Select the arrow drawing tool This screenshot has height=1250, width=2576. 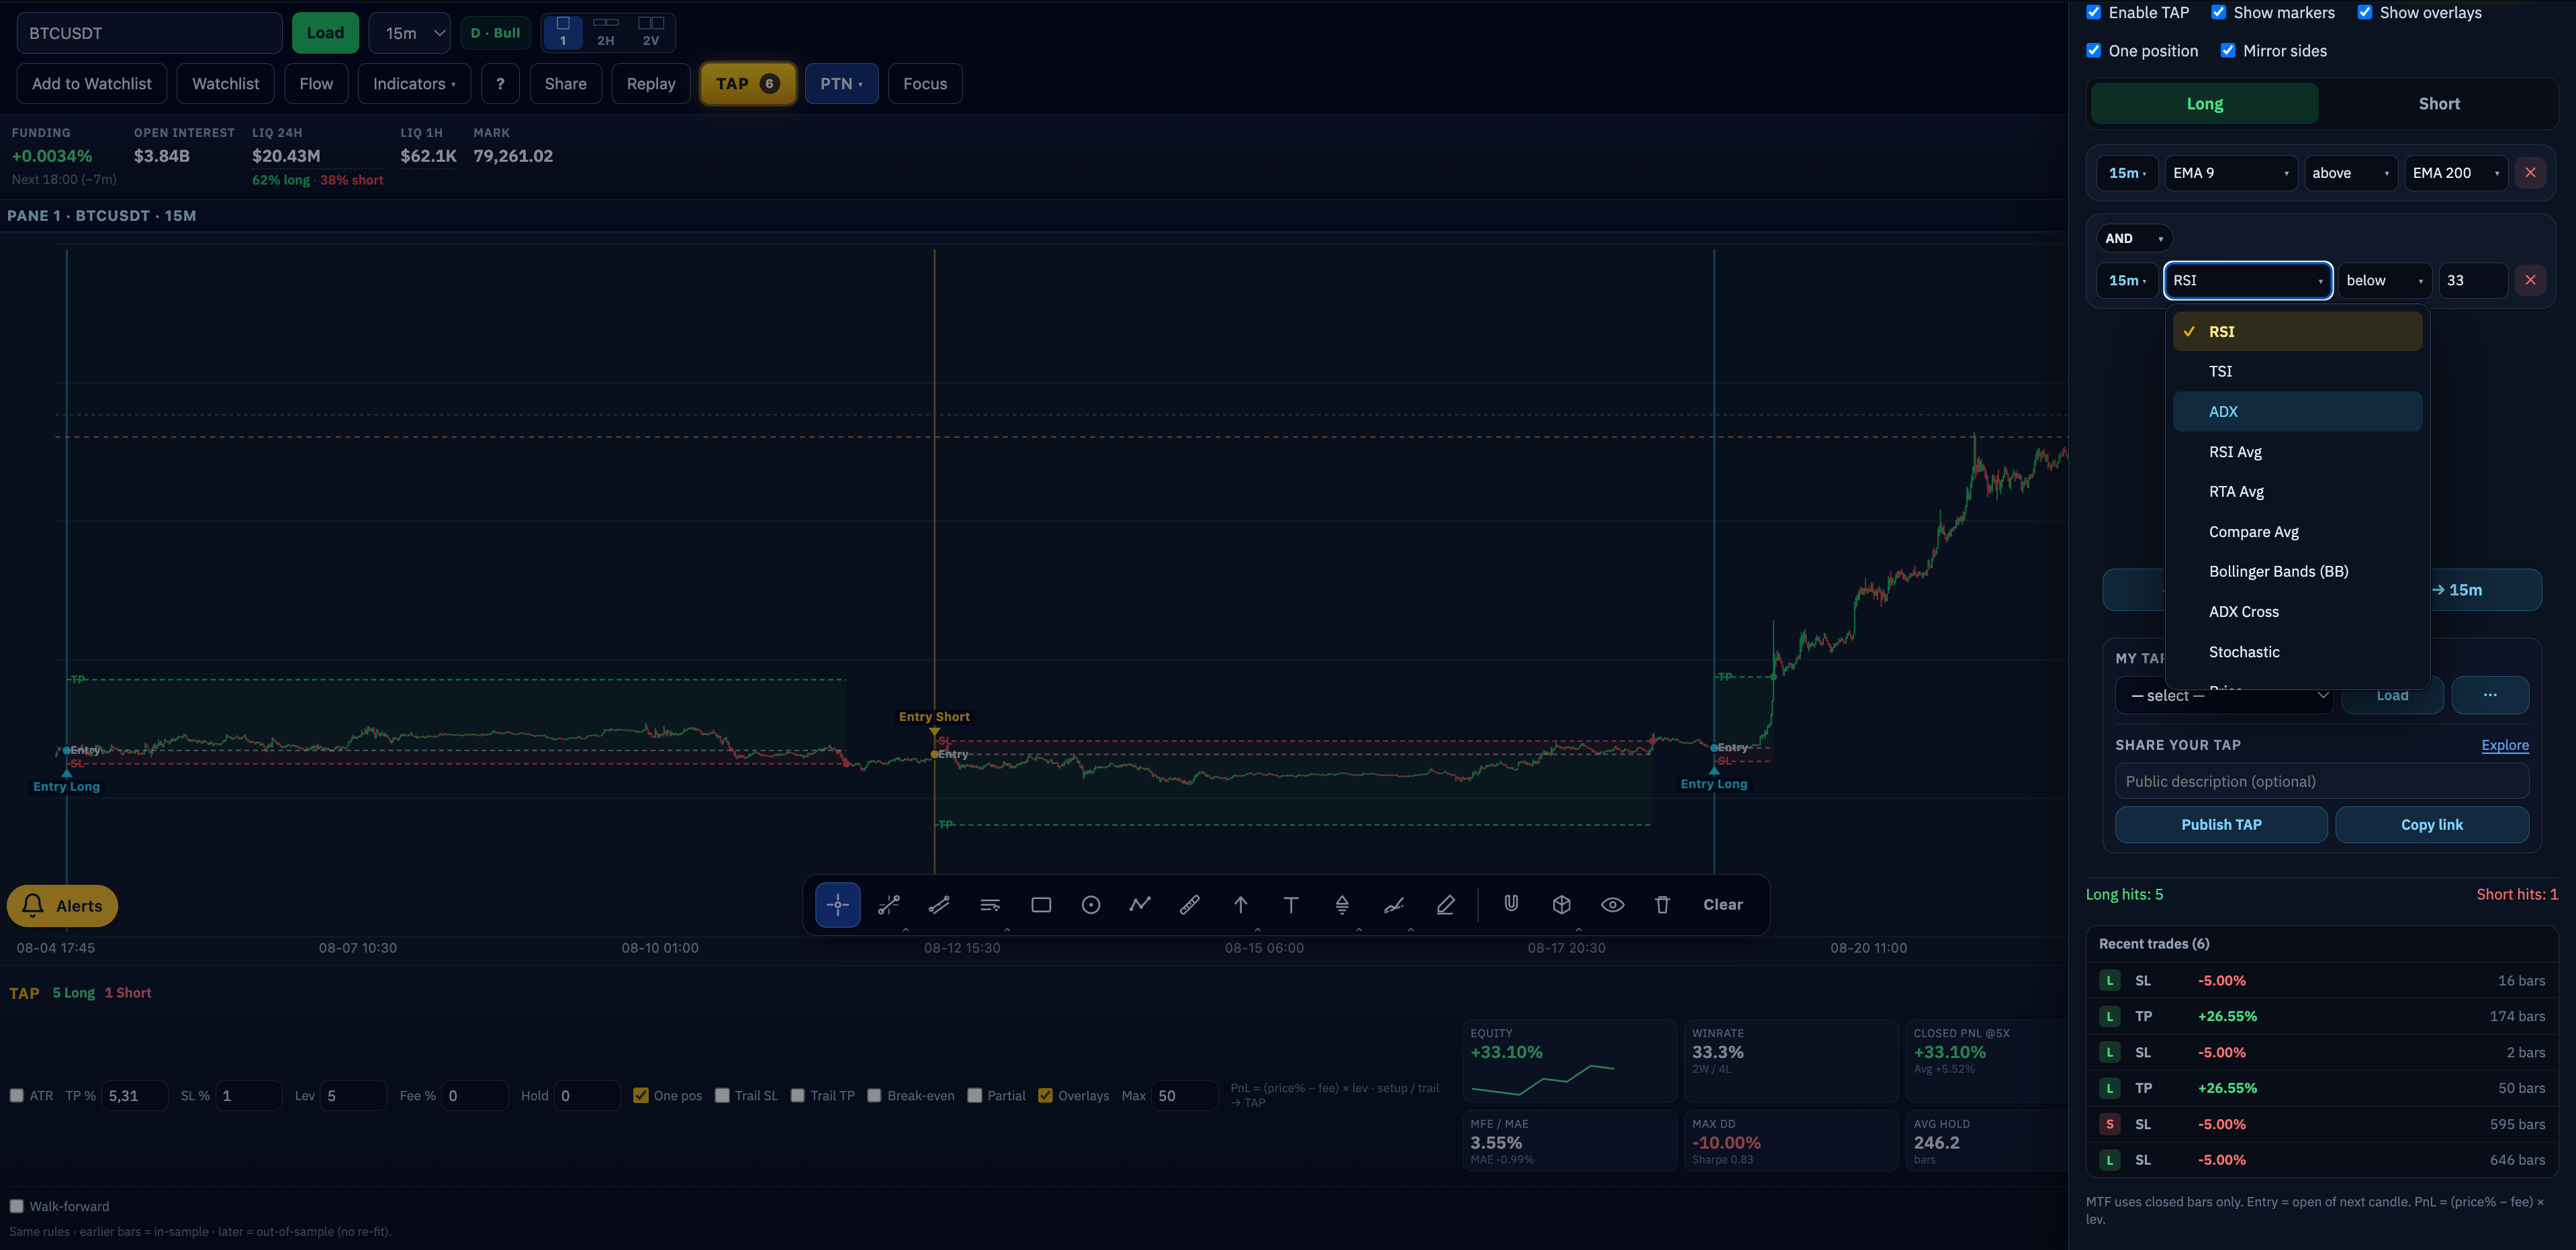click(1240, 904)
